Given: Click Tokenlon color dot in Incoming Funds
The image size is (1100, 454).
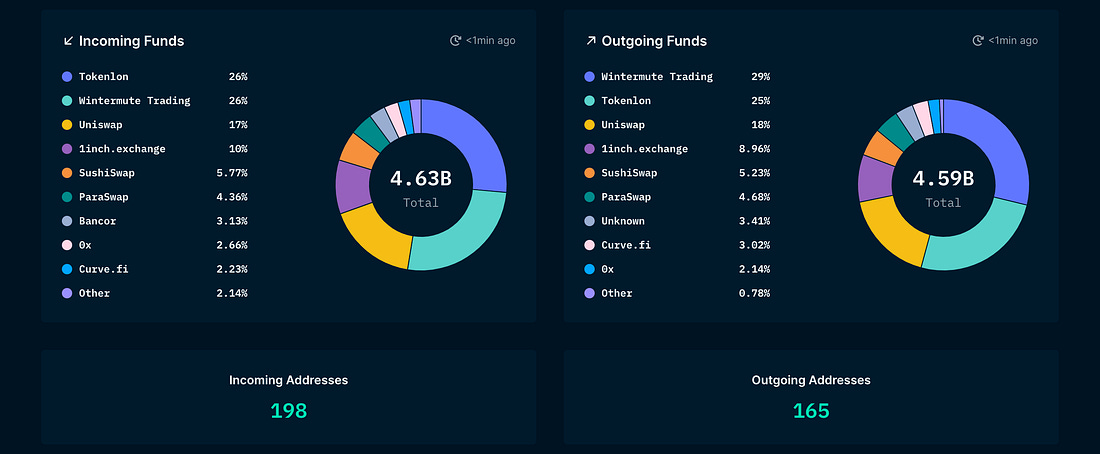Looking at the screenshot, I should [67, 76].
